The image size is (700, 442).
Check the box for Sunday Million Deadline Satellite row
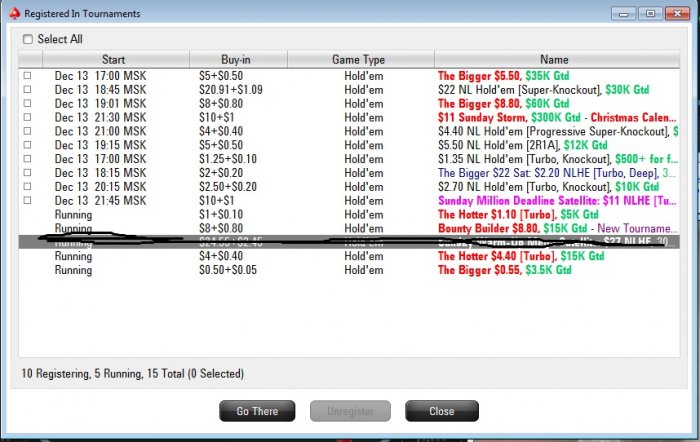click(x=27, y=200)
